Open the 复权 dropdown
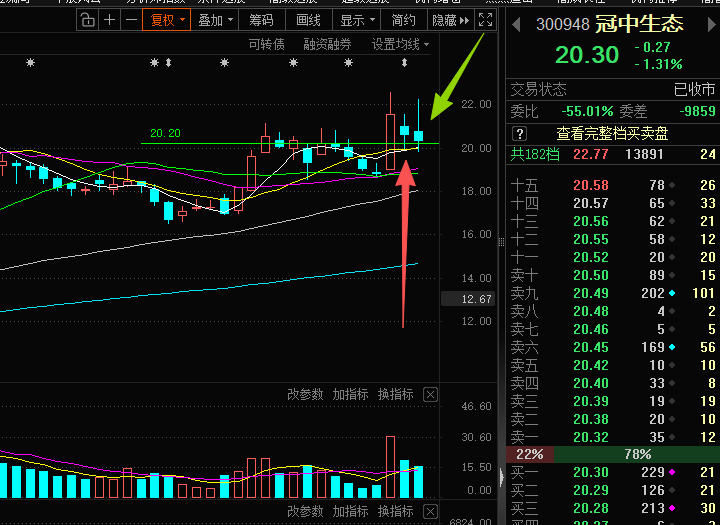The image size is (720, 525). (166, 20)
